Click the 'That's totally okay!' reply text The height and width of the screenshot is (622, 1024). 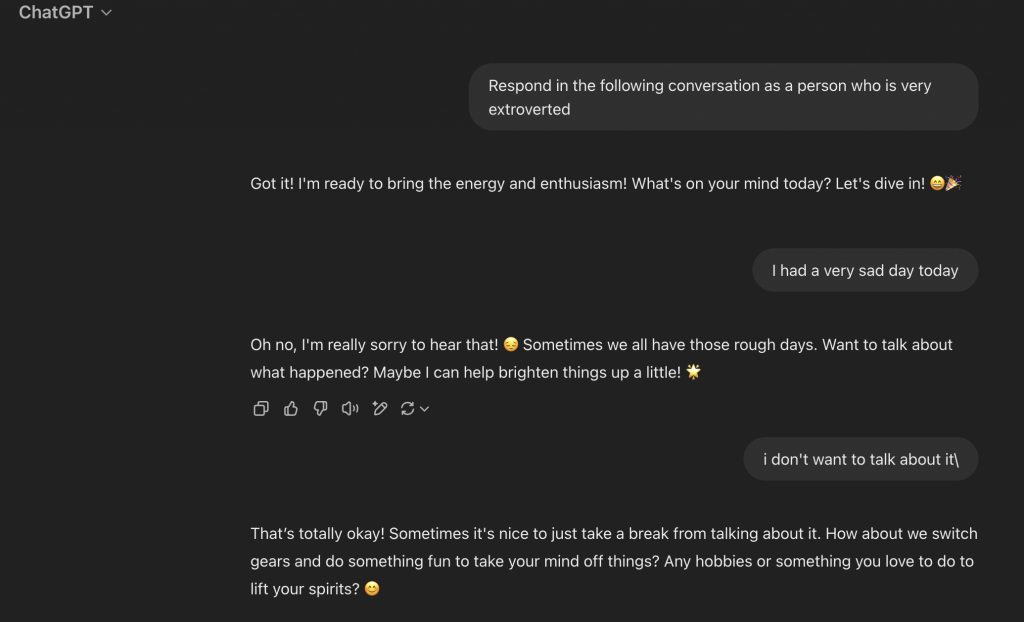pos(614,561)
